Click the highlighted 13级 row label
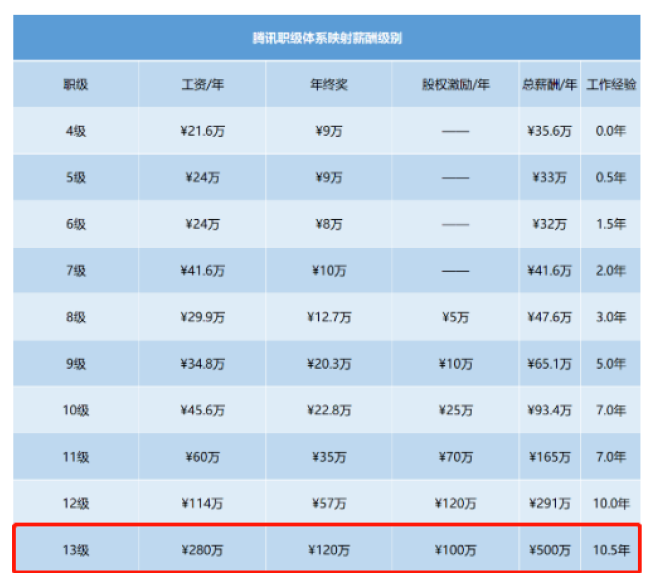This screenshot has height=573, width=653. click(76, 549)
